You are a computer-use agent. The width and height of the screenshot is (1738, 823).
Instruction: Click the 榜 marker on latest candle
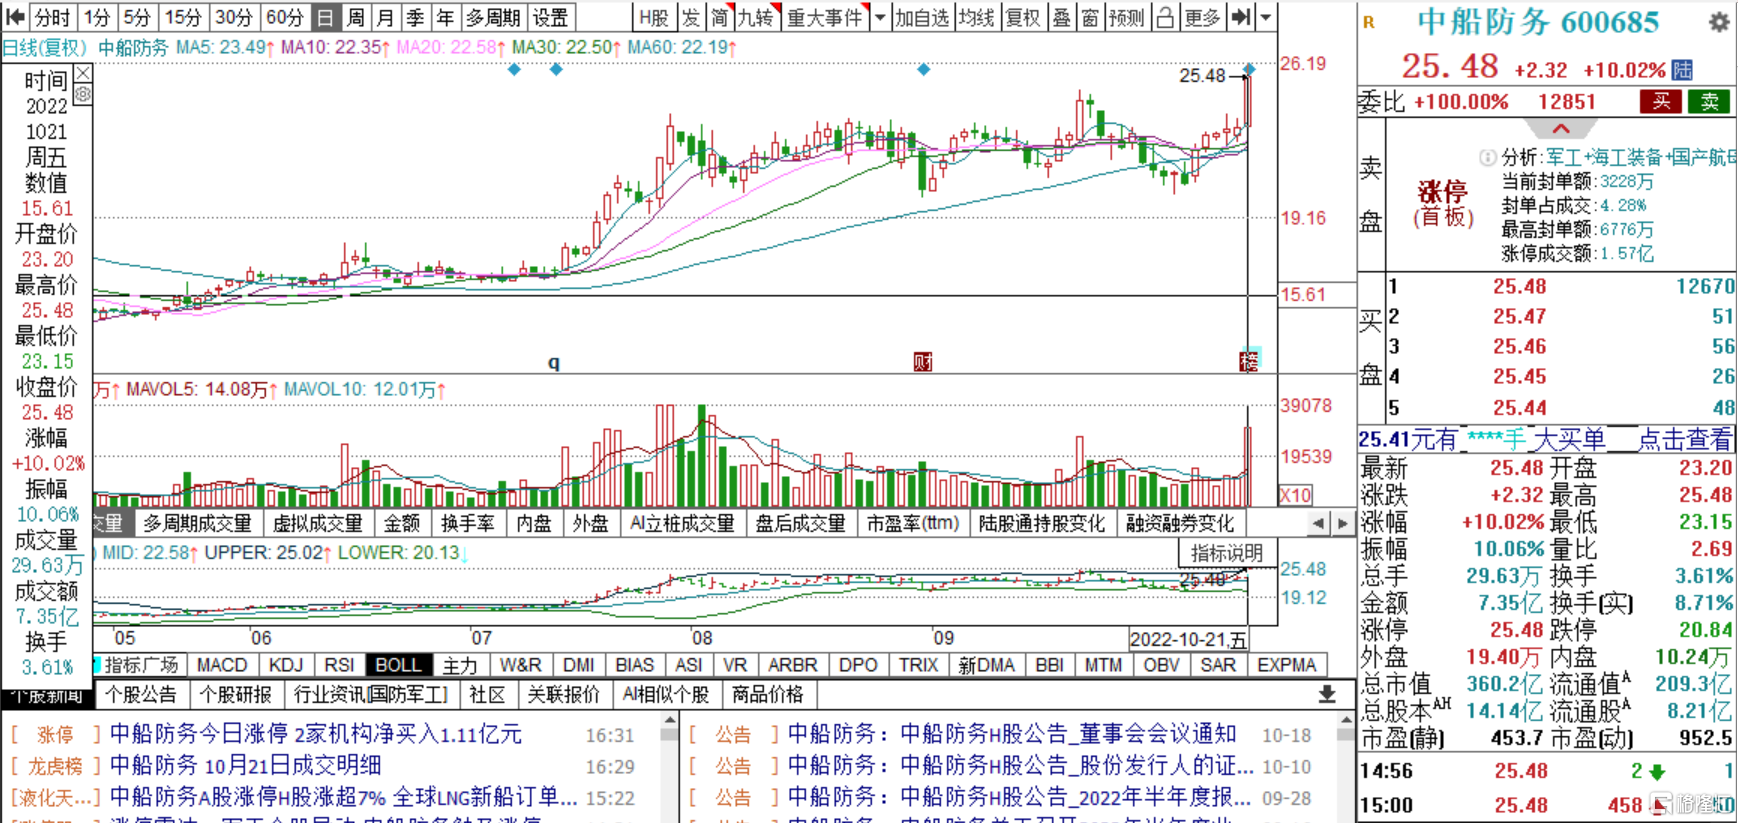click(1249, 361)
